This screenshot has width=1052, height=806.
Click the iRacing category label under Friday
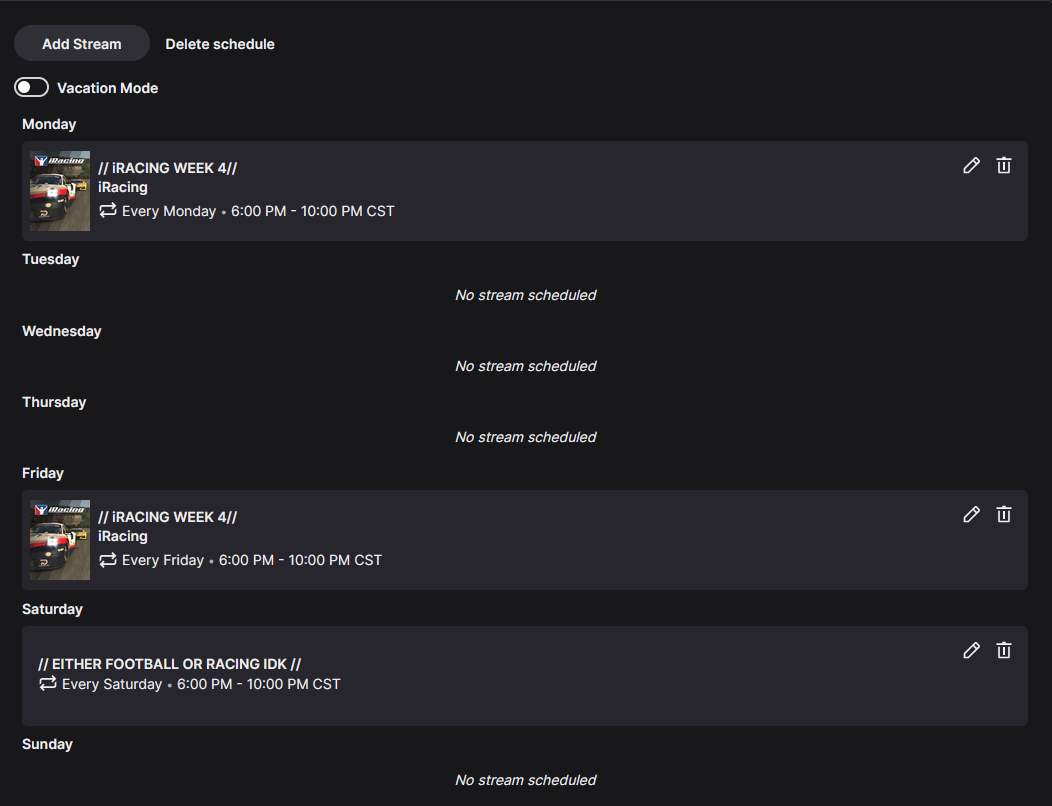tap(123, 536)
